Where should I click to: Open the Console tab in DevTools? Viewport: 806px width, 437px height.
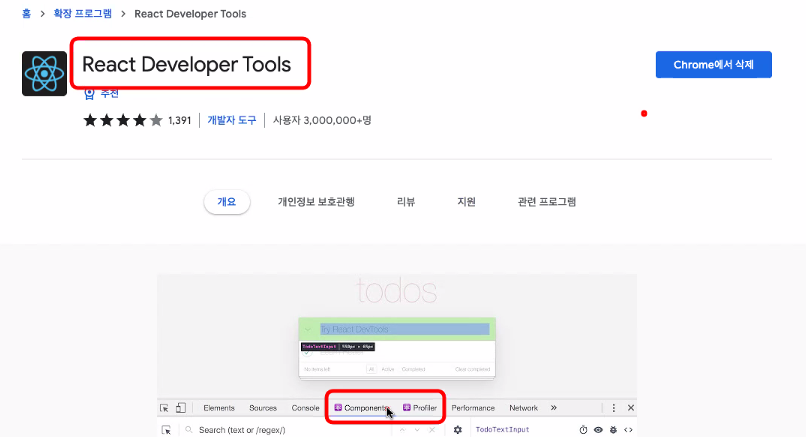click(305, 408)
